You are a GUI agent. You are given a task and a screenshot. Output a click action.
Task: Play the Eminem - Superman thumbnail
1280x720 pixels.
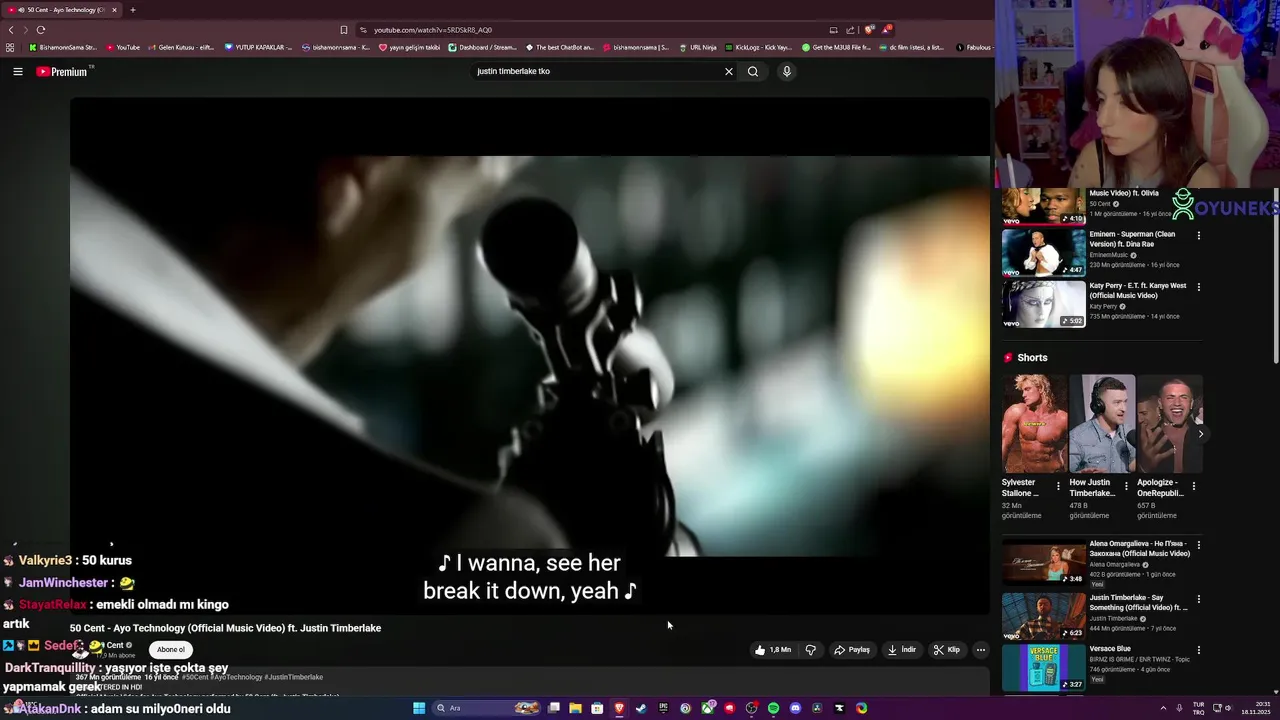(1043, 252)
